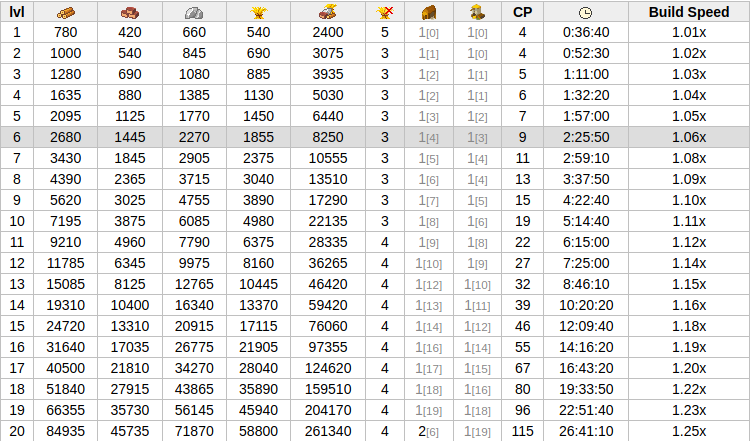Click the wood (lumber) resource column icon
The image size is (752, 441).
click(65, 12)
